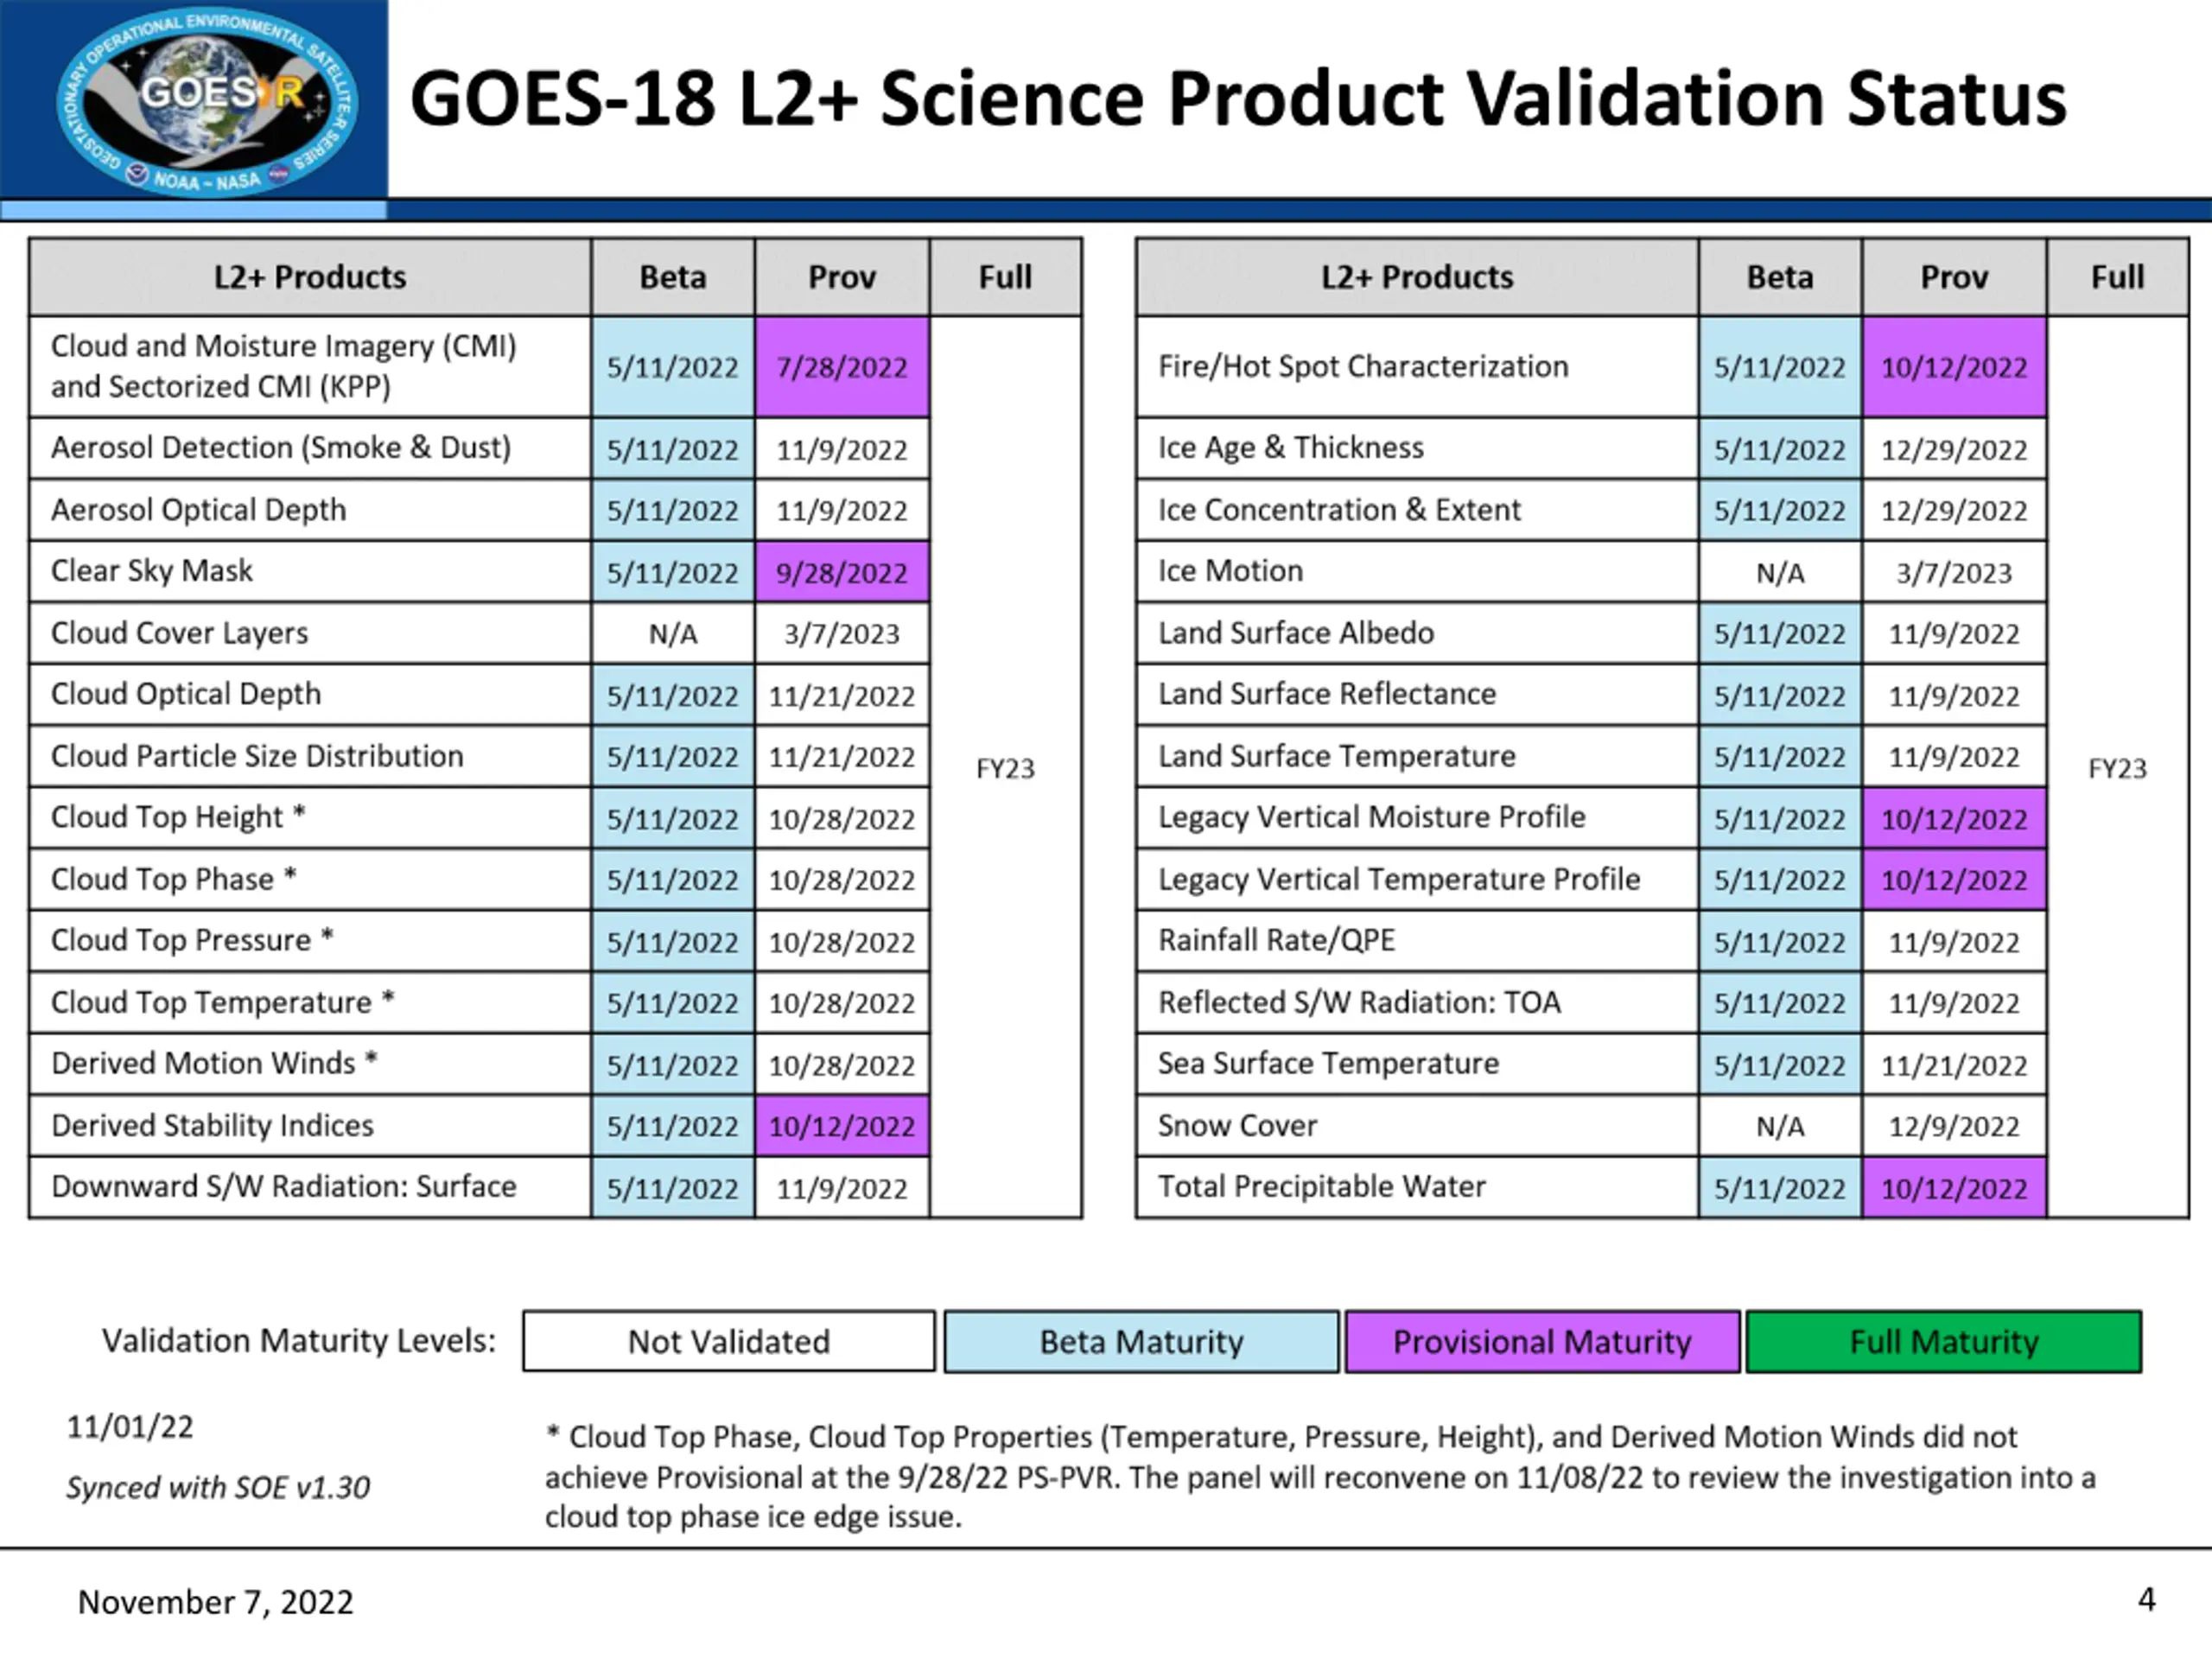Click the right table Full column header
This screenshot has width=2212, height=1659.
(2117, 277)
